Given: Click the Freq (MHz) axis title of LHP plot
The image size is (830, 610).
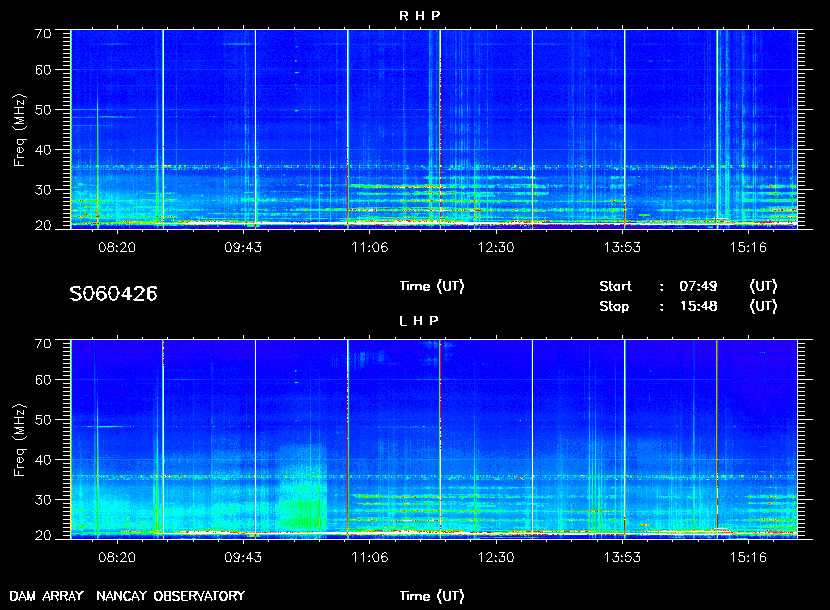Looking at the screenshot, I should 20,441.
